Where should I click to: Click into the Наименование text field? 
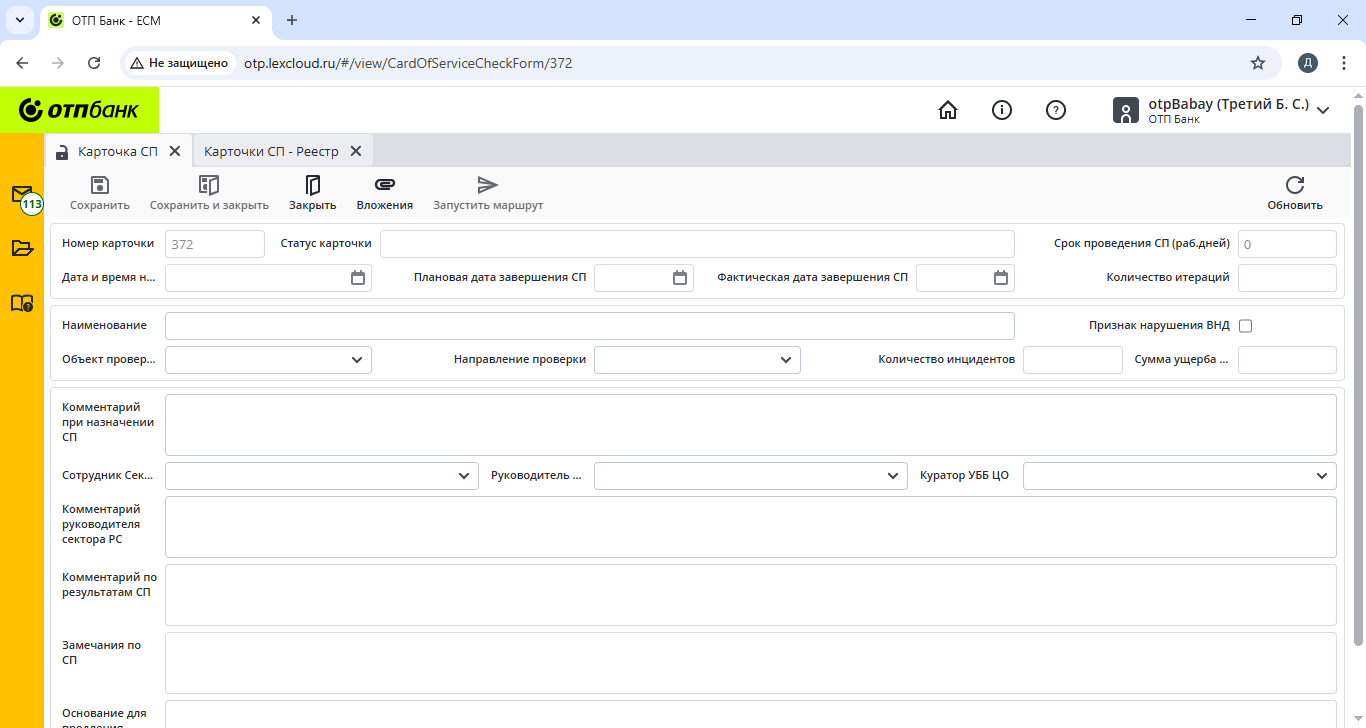(x=589, y=326)
